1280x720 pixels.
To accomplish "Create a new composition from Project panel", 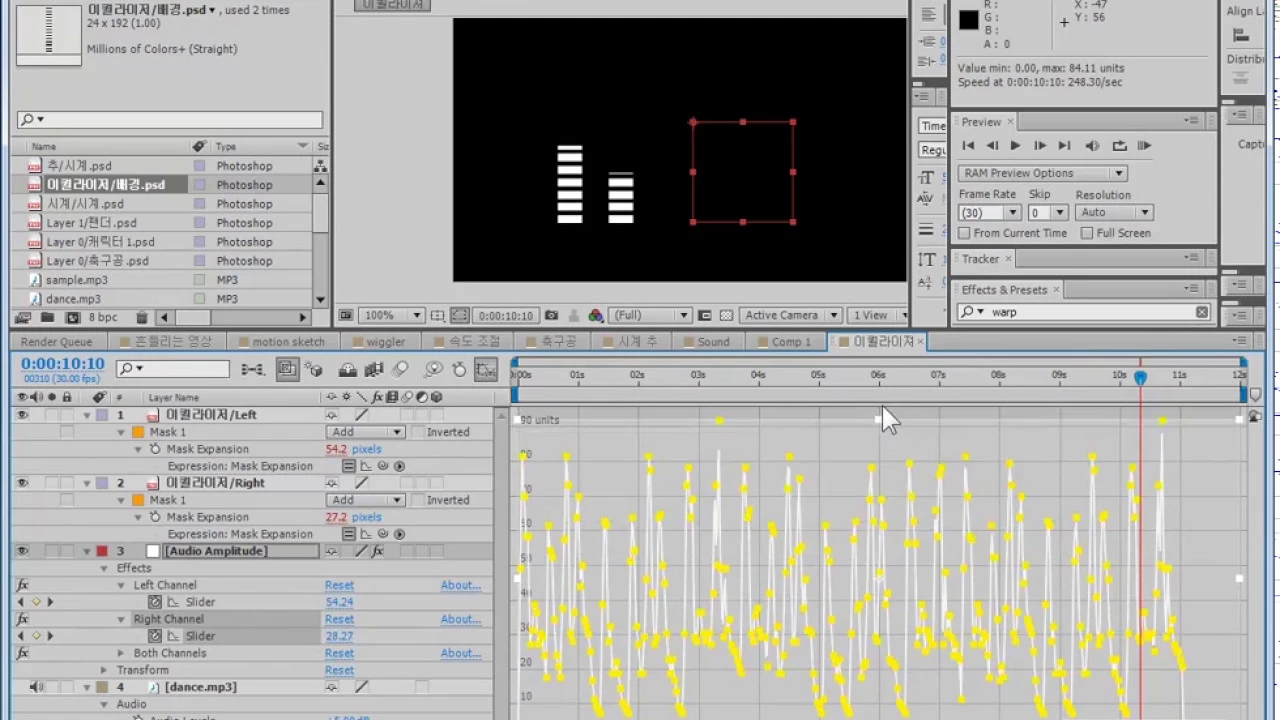I will [x=72, y=318].
